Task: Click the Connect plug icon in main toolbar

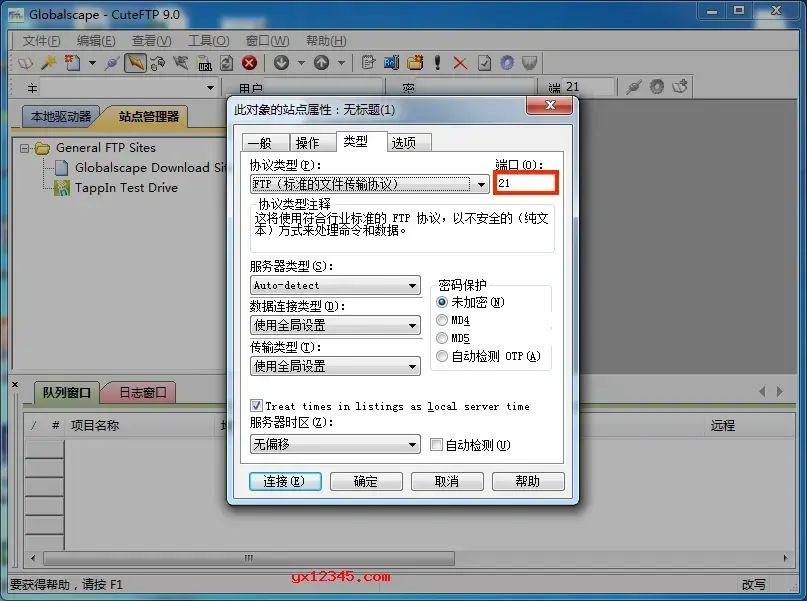Action: point(112,63)
